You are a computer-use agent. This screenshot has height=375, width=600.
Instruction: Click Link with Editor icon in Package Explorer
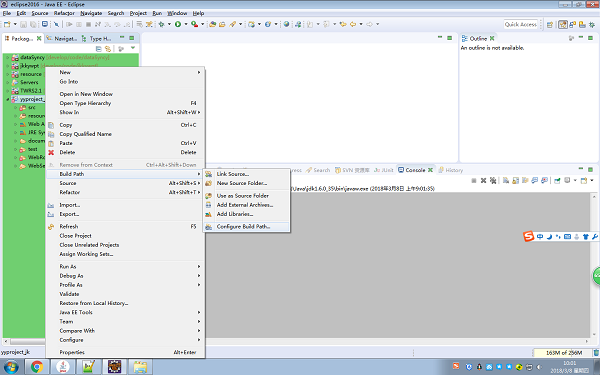108,49
